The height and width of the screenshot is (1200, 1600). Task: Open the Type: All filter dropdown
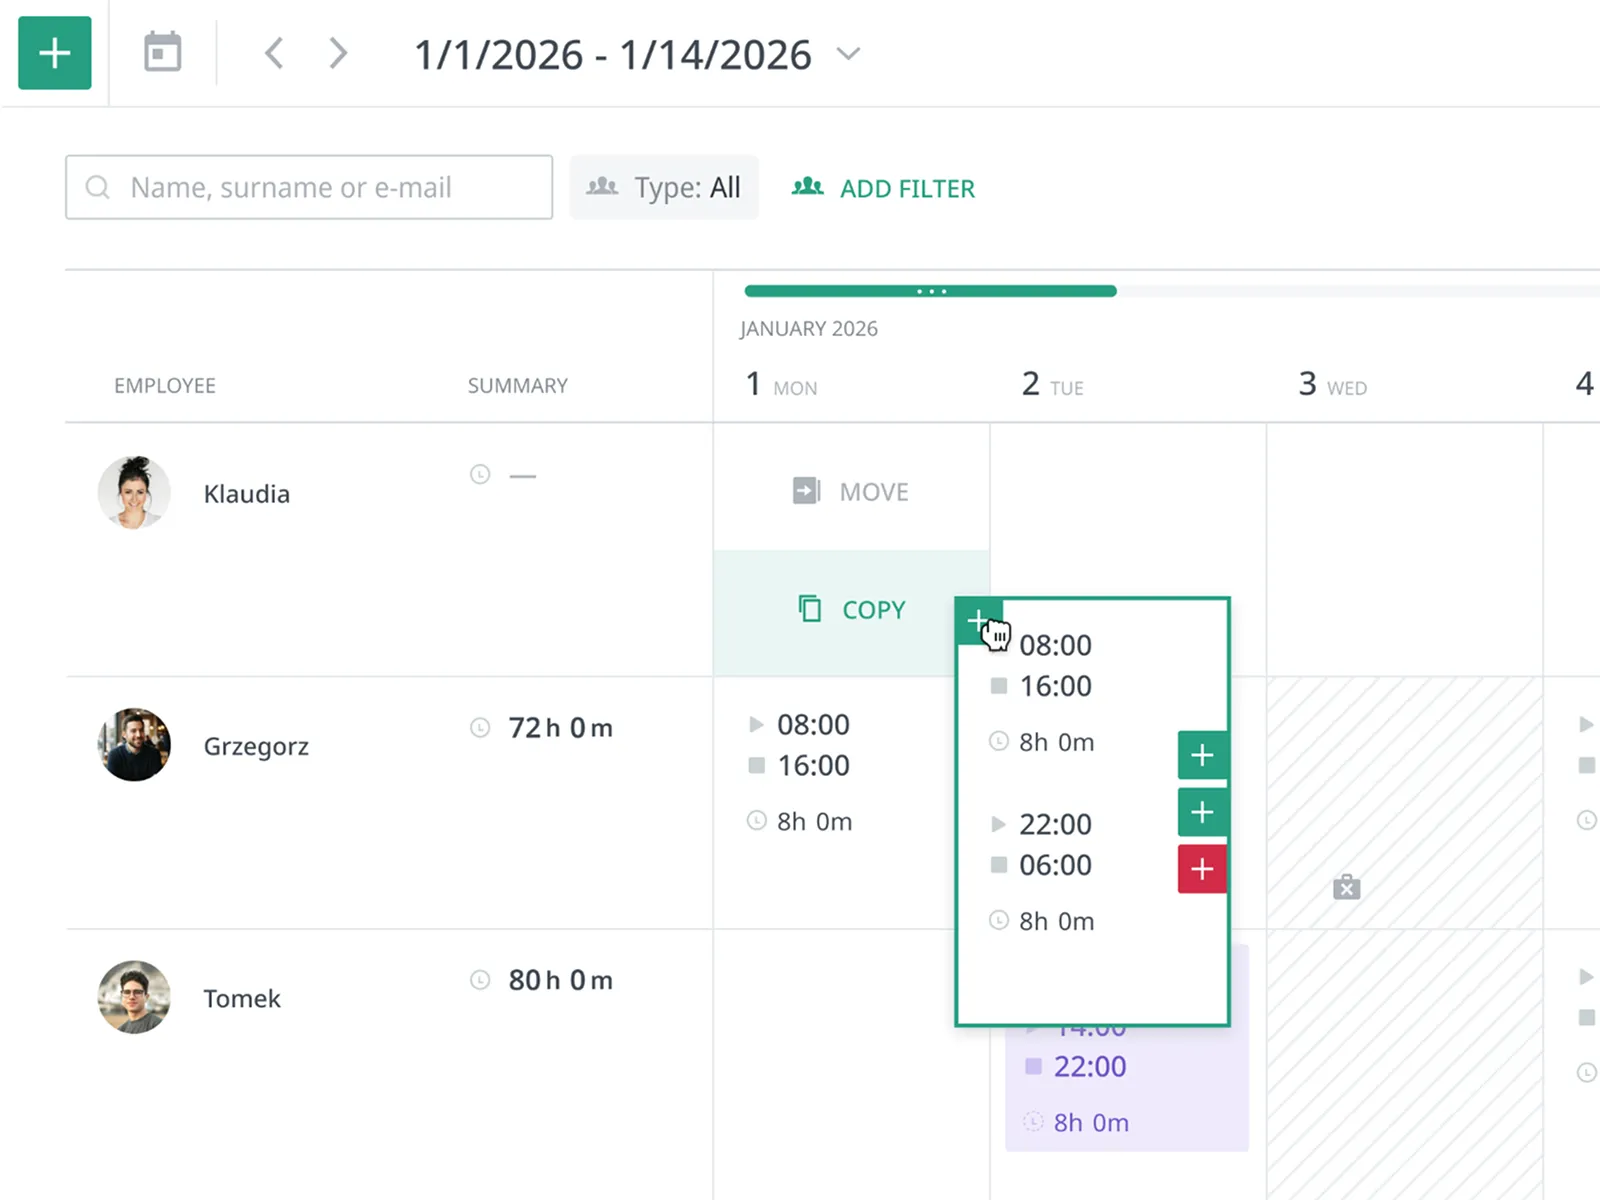click(664, 187)
